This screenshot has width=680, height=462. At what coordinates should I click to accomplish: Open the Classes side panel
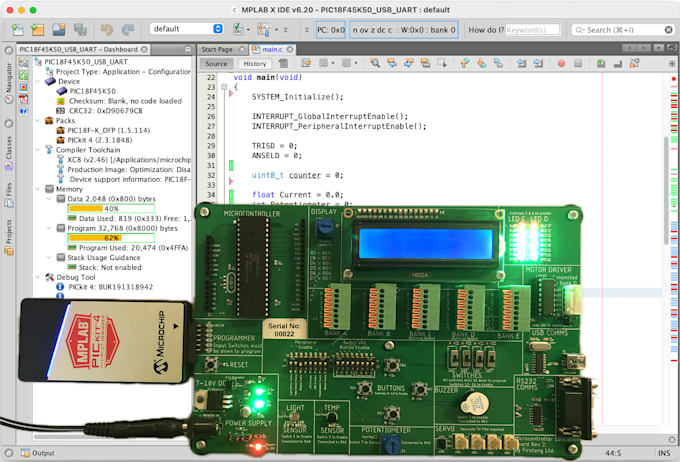9,153
